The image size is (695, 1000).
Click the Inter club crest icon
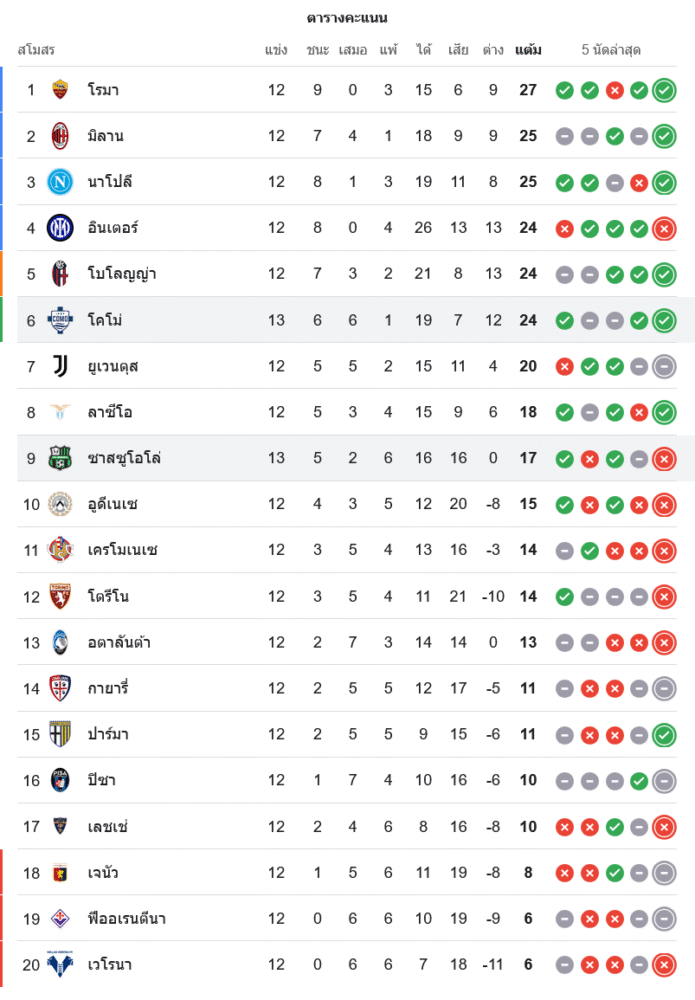tap(60, 228)
